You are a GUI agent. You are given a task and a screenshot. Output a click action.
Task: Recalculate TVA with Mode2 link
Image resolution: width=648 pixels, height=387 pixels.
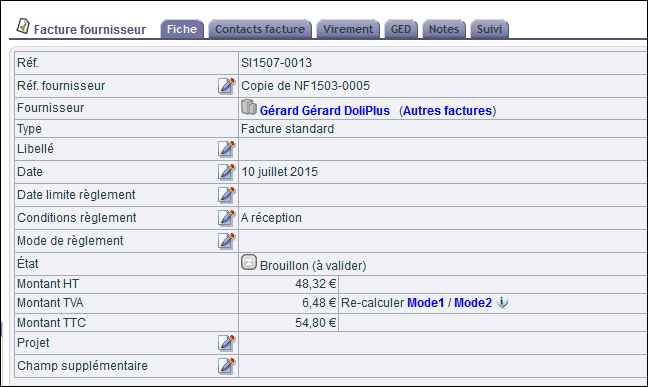pos(473,303)
